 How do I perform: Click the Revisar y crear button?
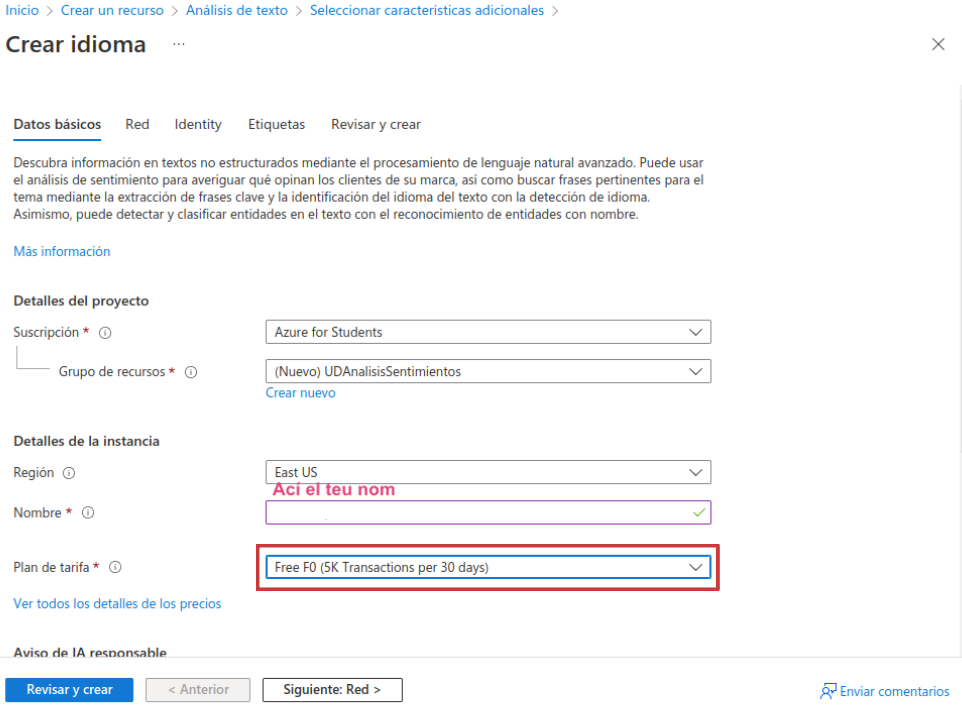click(68, 689)
